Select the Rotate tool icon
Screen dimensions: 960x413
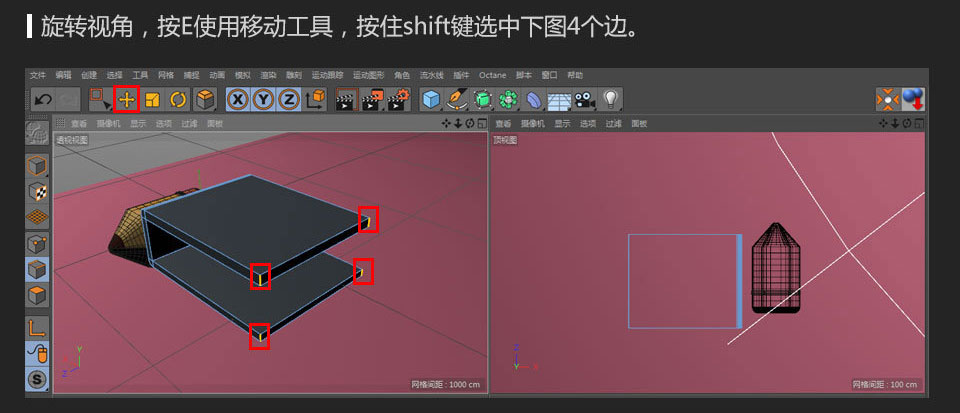pyautogui.click(x=178, y=100)
